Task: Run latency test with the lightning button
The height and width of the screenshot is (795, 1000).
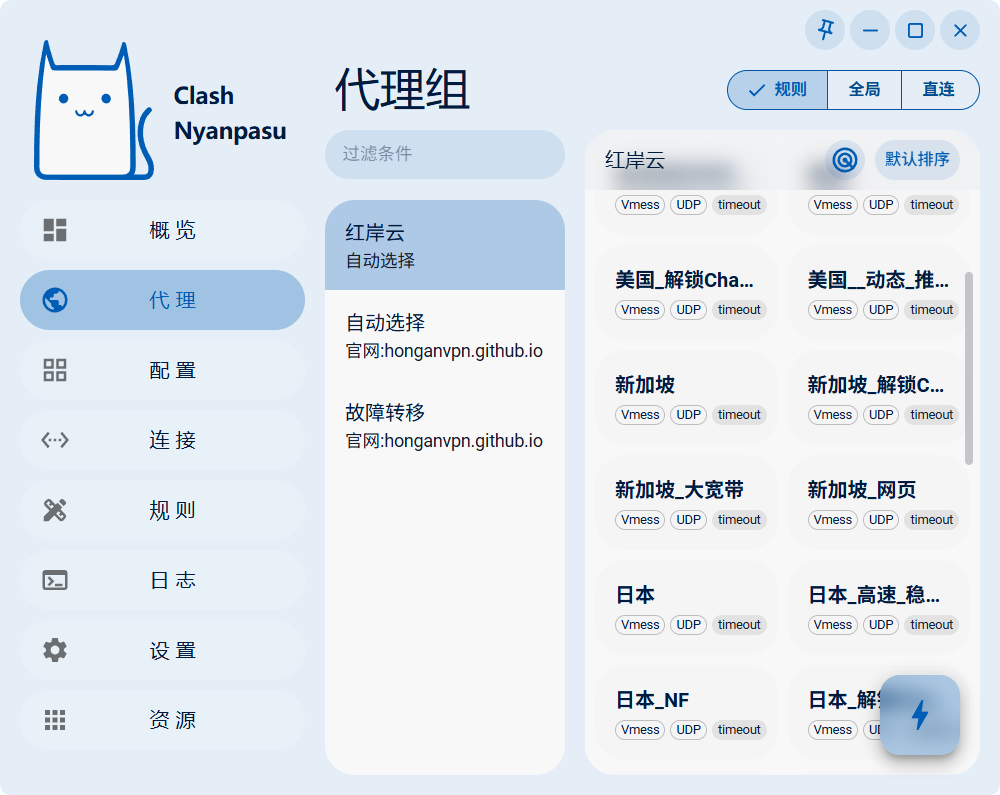Action: point(920,715)
